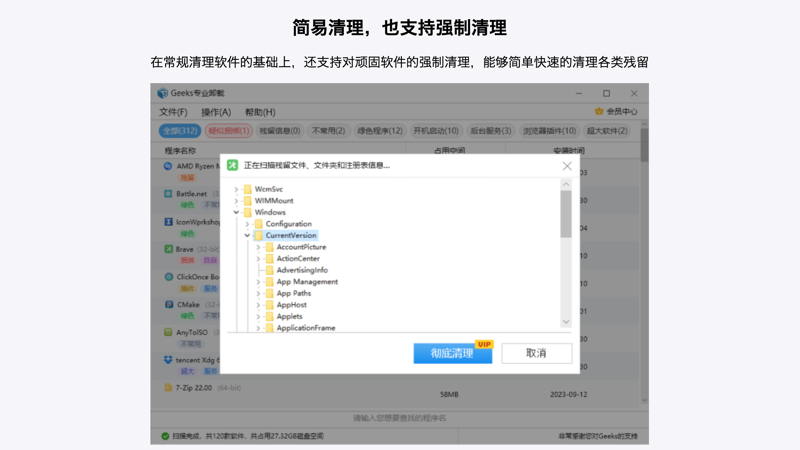
Task: Click the App Management folder icon
Action: (269, 282)
